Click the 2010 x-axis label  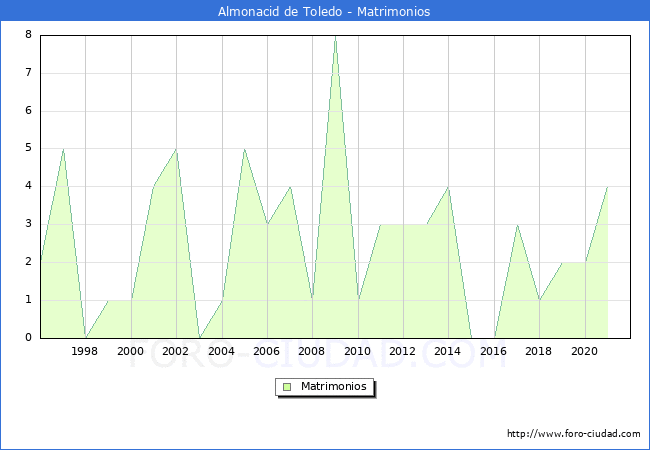357,351
